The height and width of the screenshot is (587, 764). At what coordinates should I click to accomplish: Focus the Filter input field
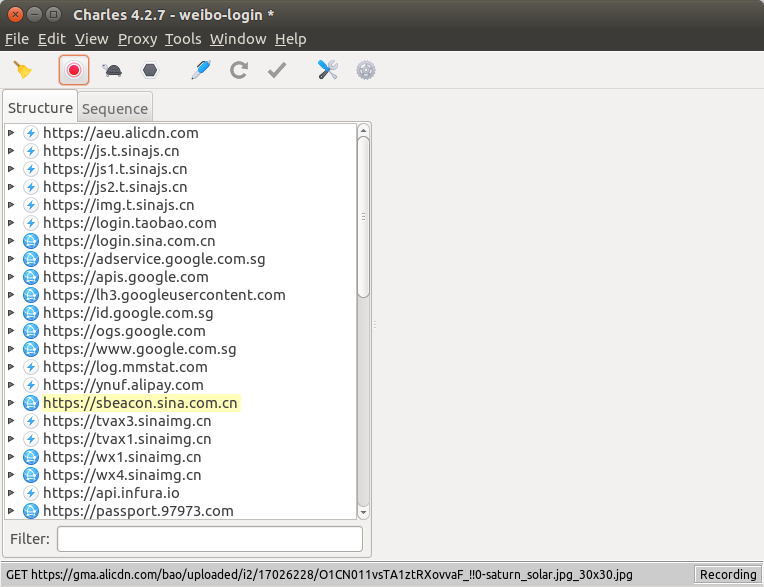(210, 539)
